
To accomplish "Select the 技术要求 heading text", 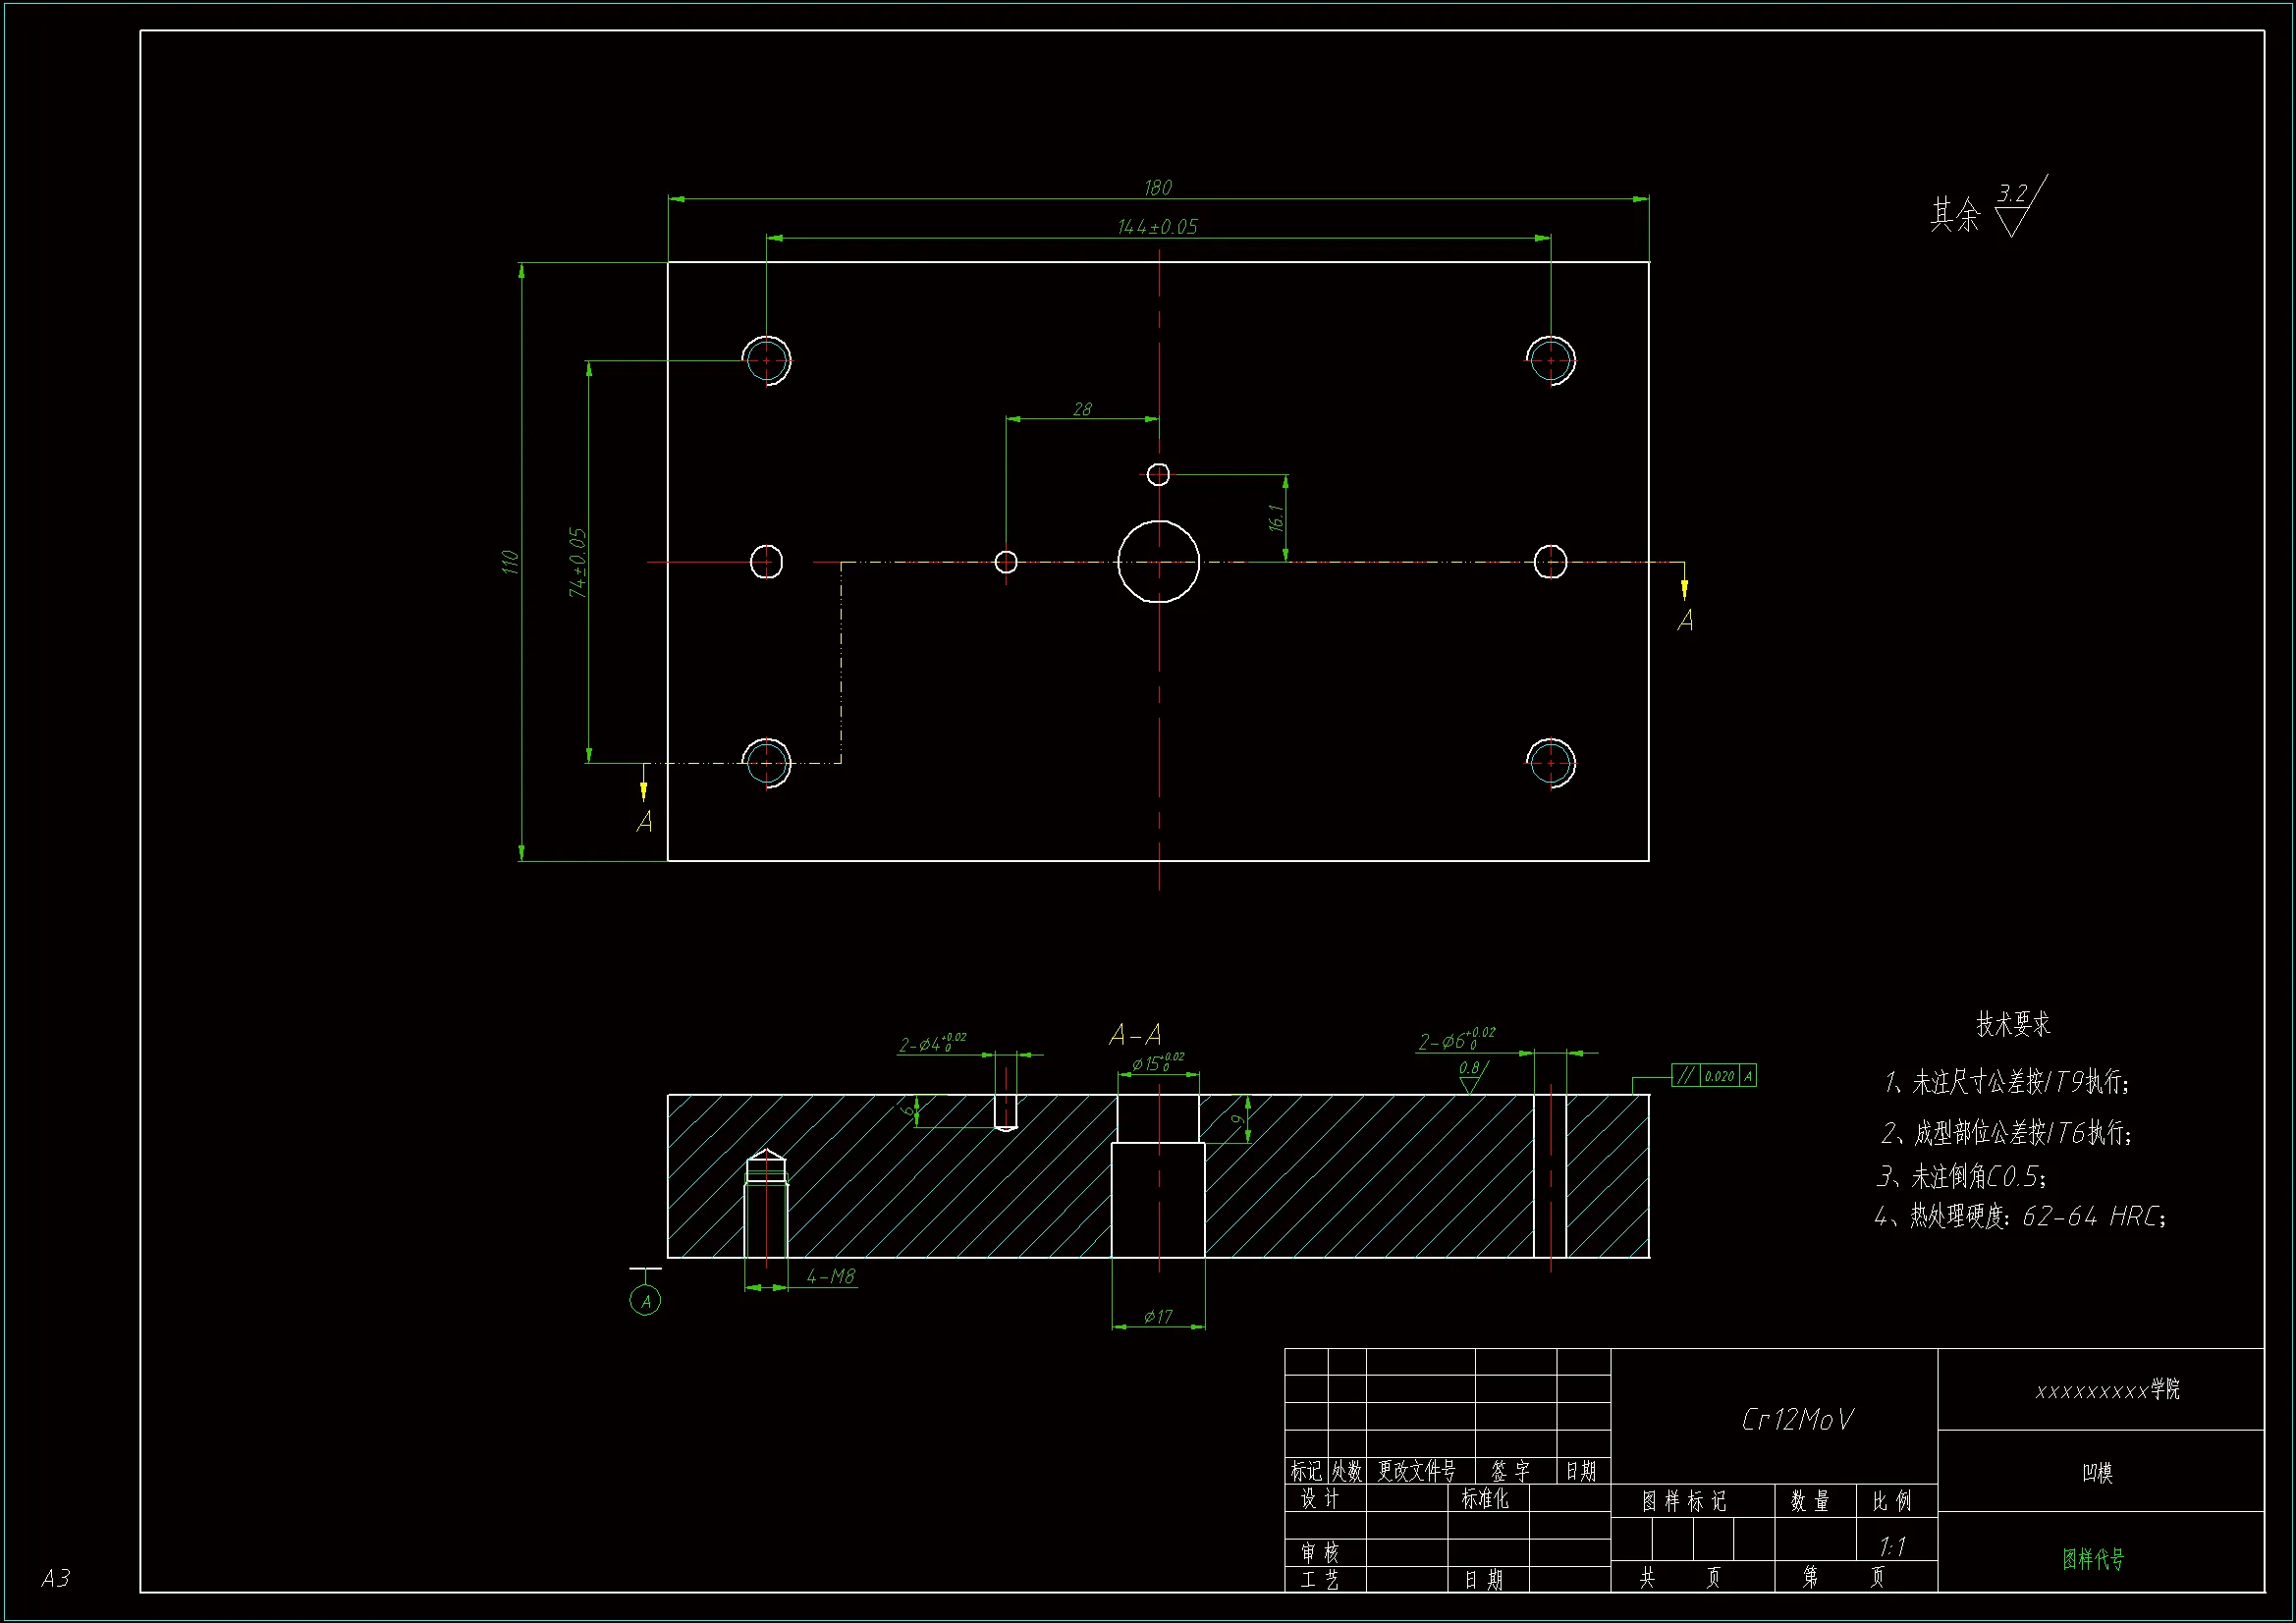I will coord(2012,1024).
